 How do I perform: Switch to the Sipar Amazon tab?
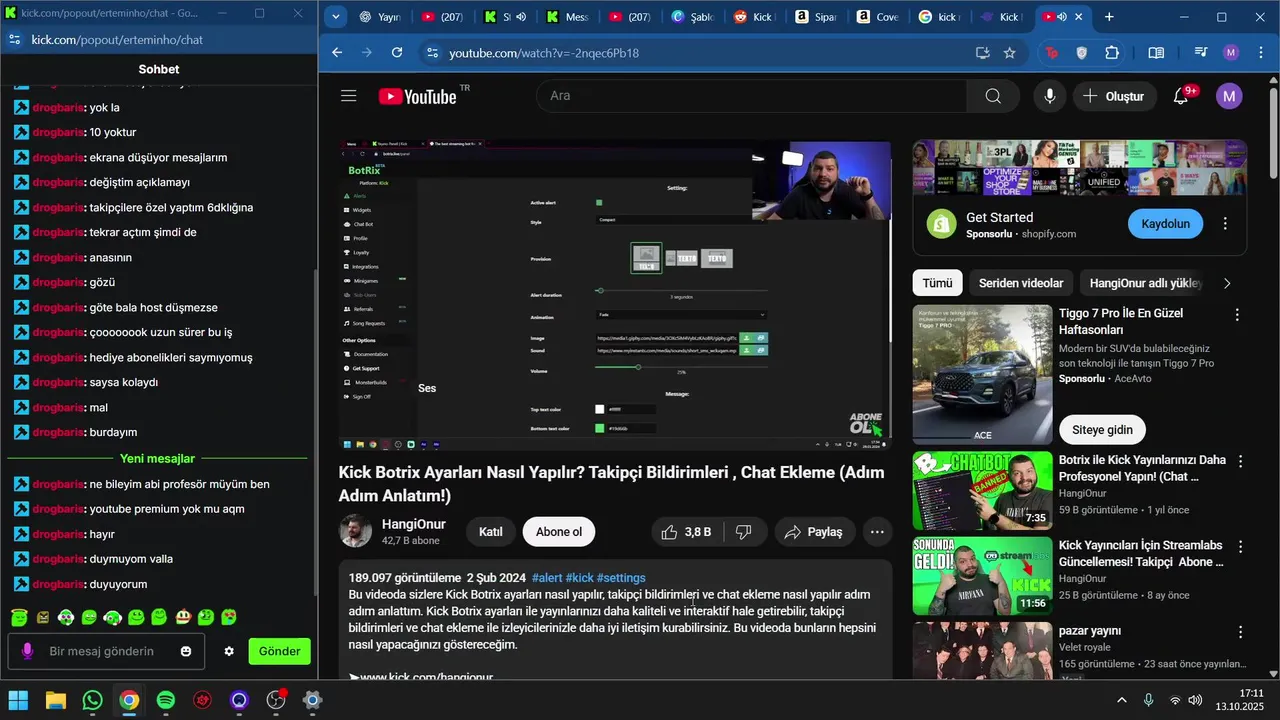[816, 17]
